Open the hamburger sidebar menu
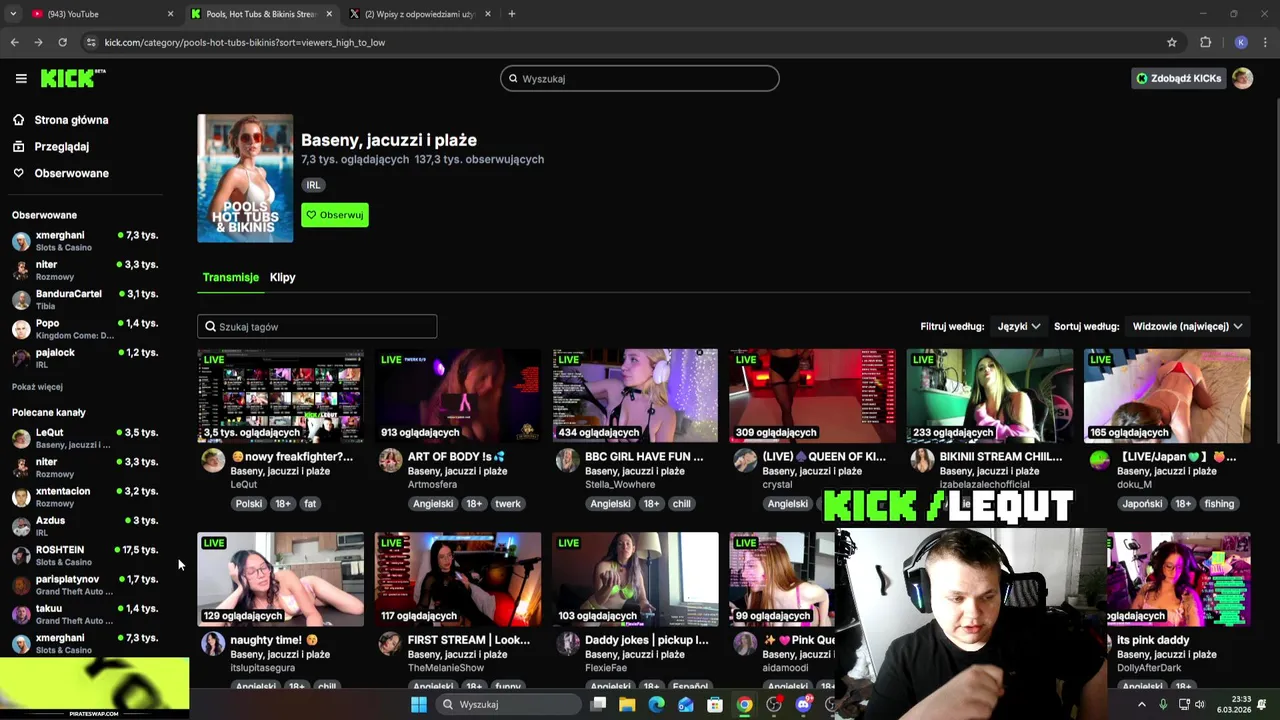The image size is (1280, 720). pyautogui.click(x=21, y=78)
